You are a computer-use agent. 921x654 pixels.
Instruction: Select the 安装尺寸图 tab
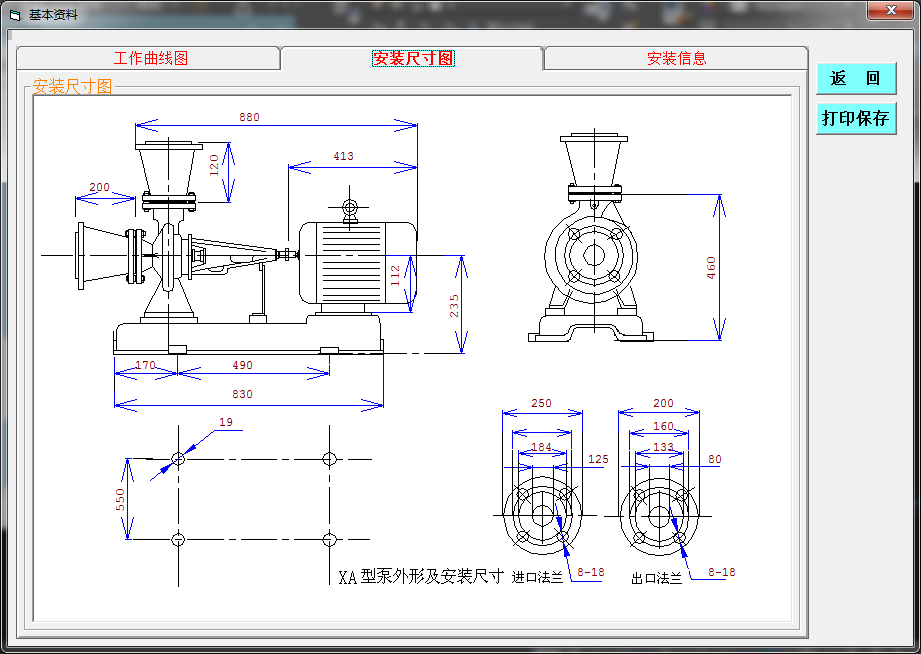coord(413,58)
